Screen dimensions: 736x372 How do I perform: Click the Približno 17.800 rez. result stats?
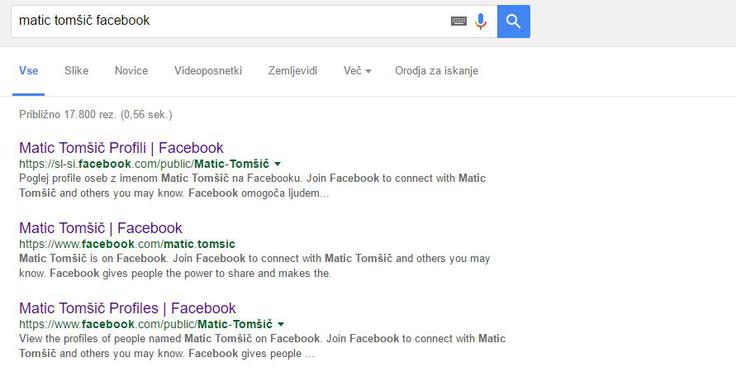[x=96, y=114]
